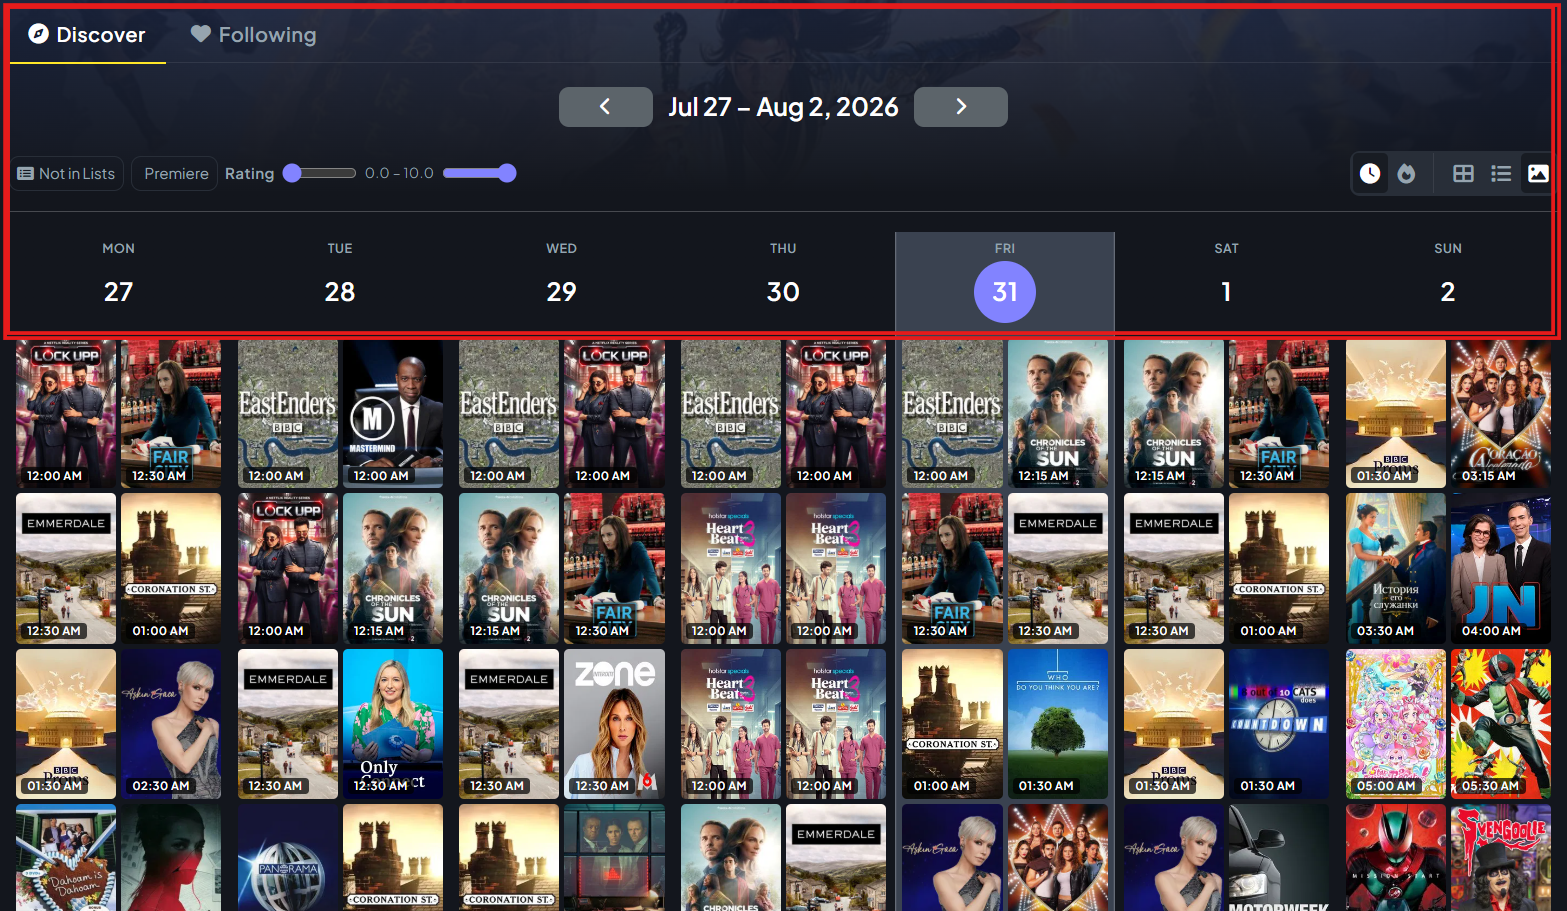Select Wednesday 29 in the week header

coord(562,282)
